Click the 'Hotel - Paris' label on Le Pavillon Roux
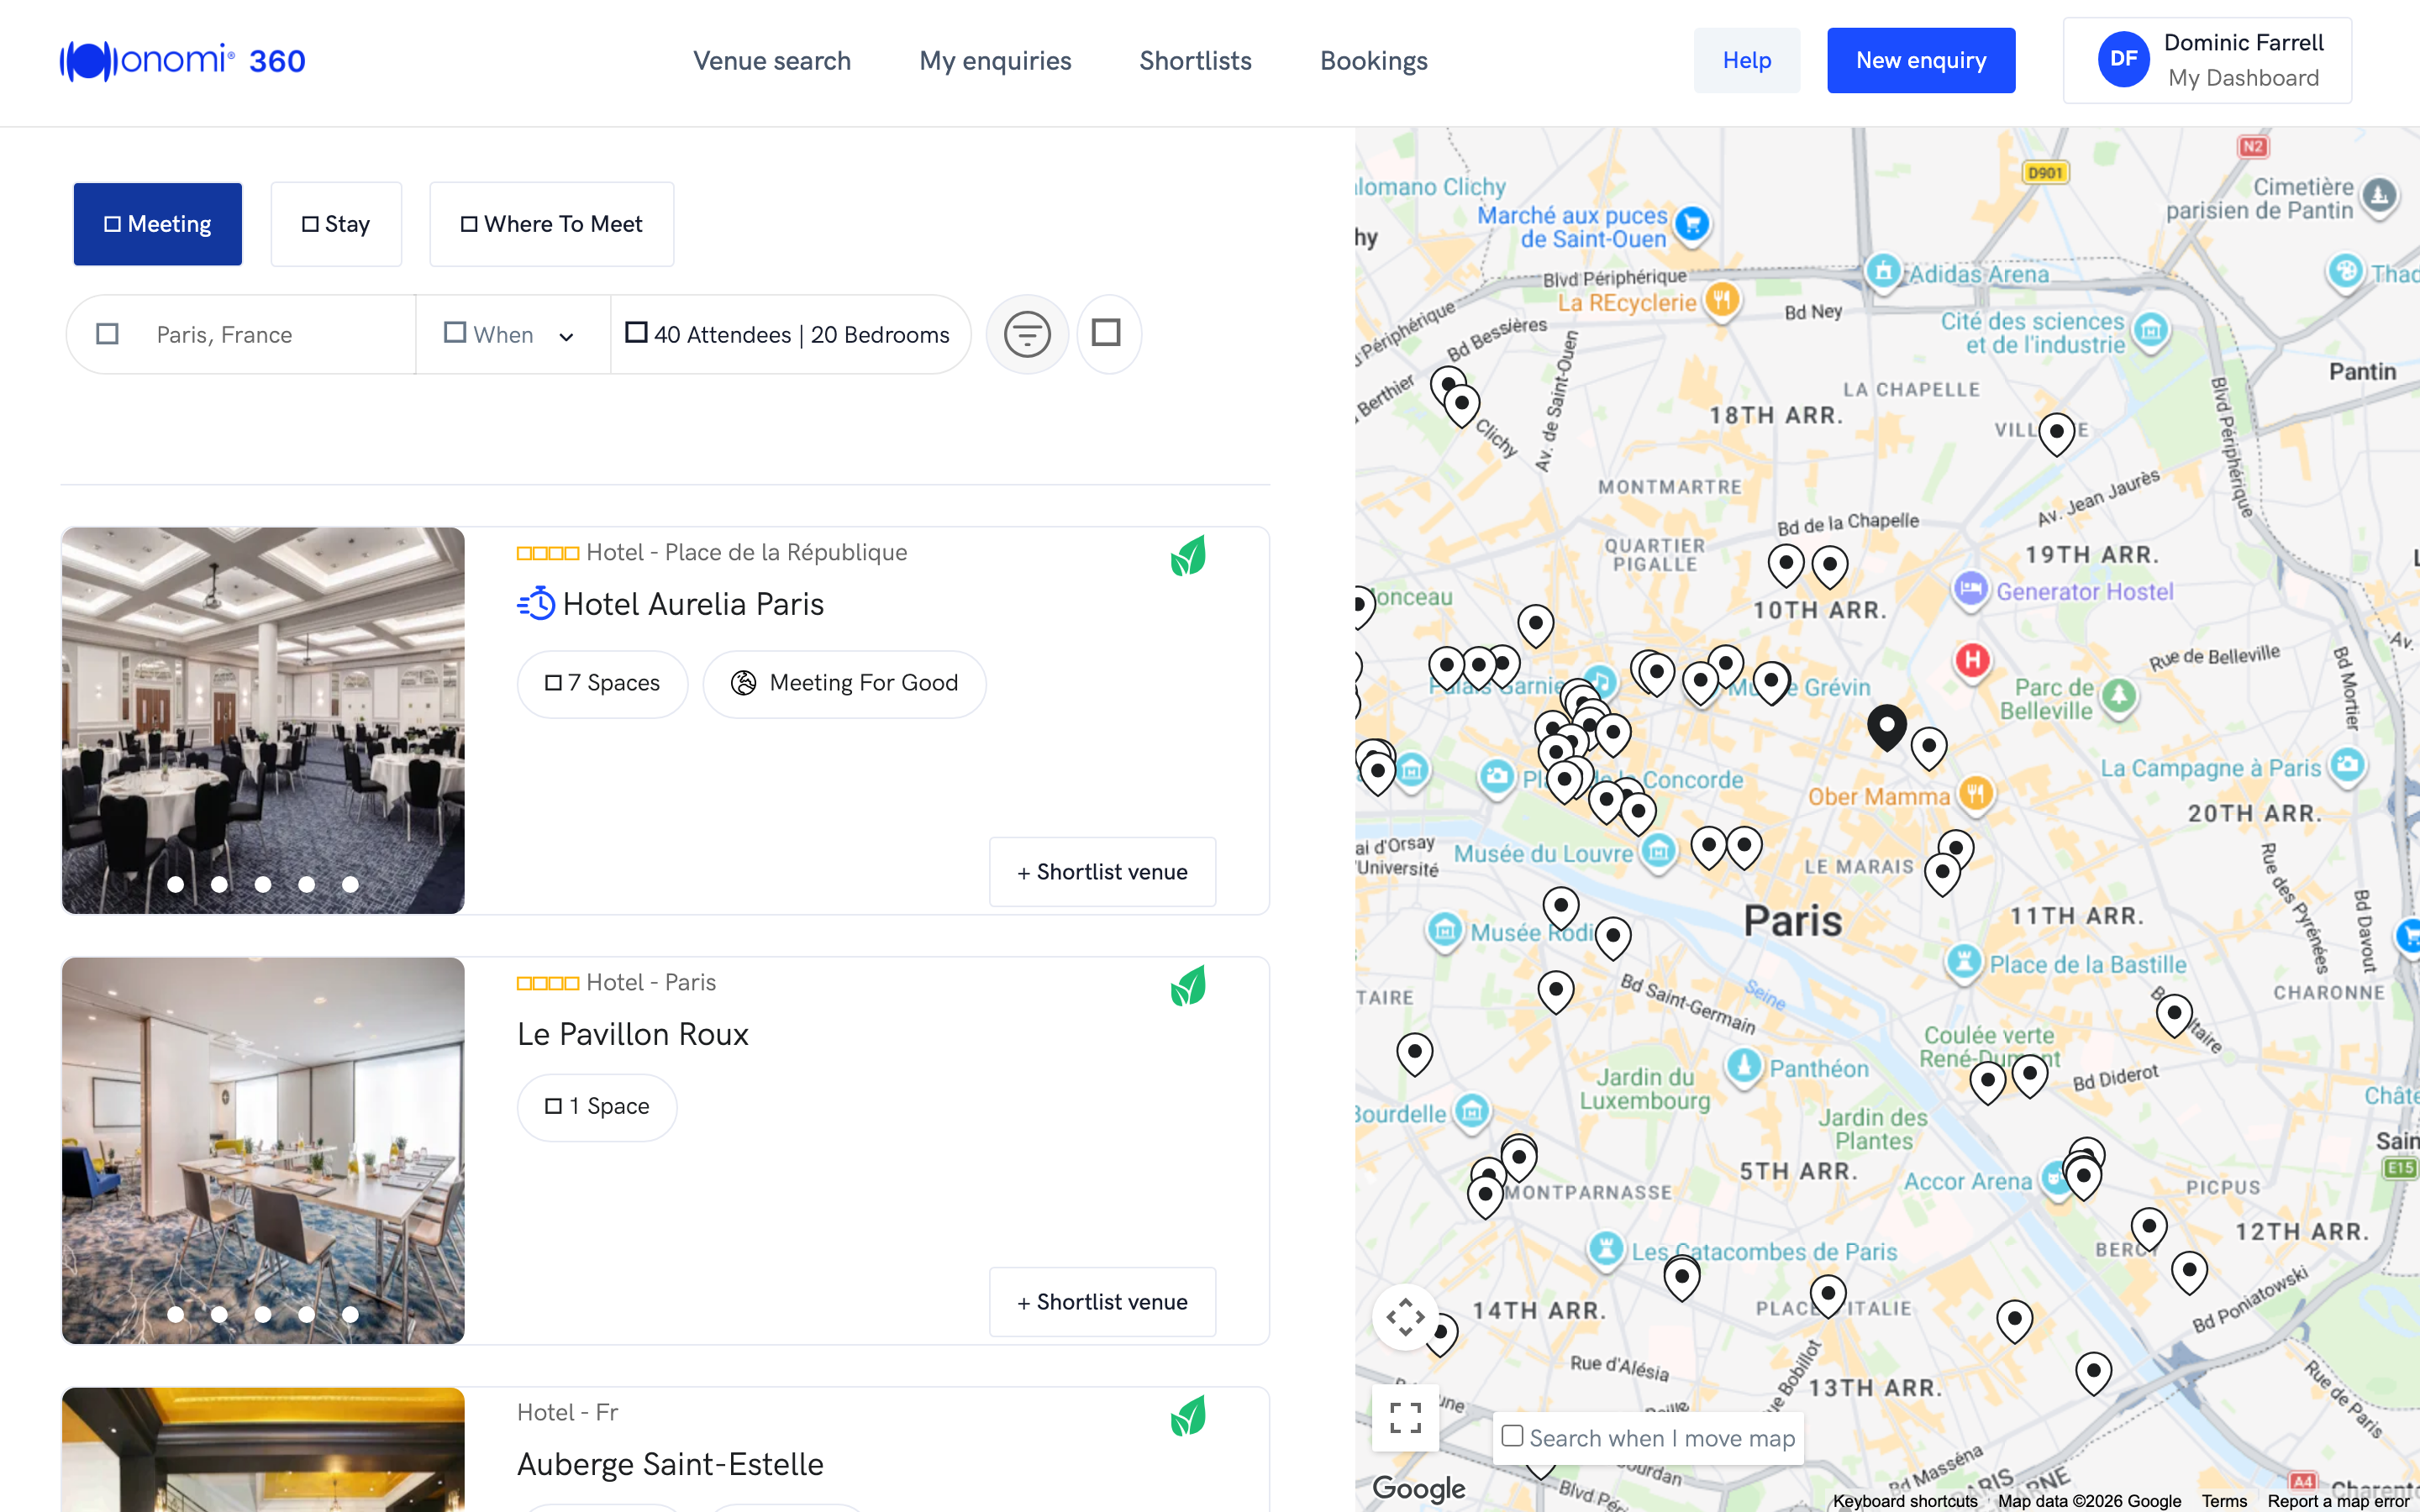 coord(651,983)
